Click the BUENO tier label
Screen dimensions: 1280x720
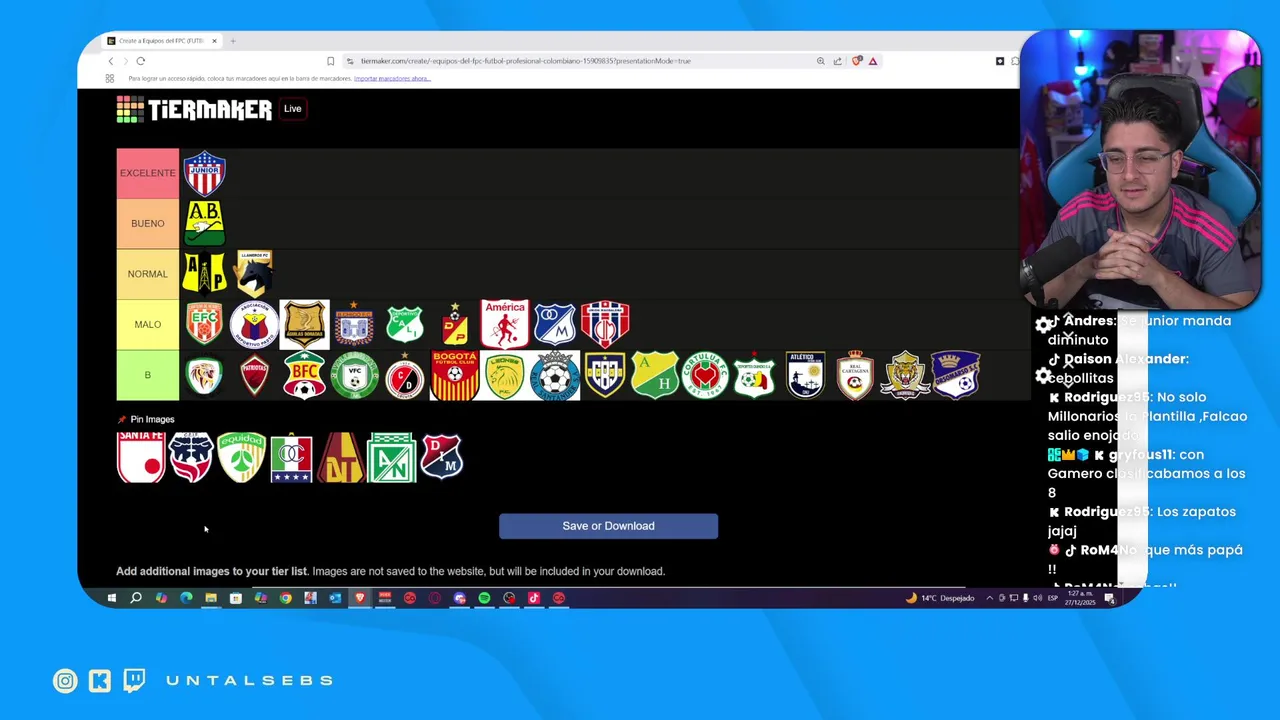(148, 223)
